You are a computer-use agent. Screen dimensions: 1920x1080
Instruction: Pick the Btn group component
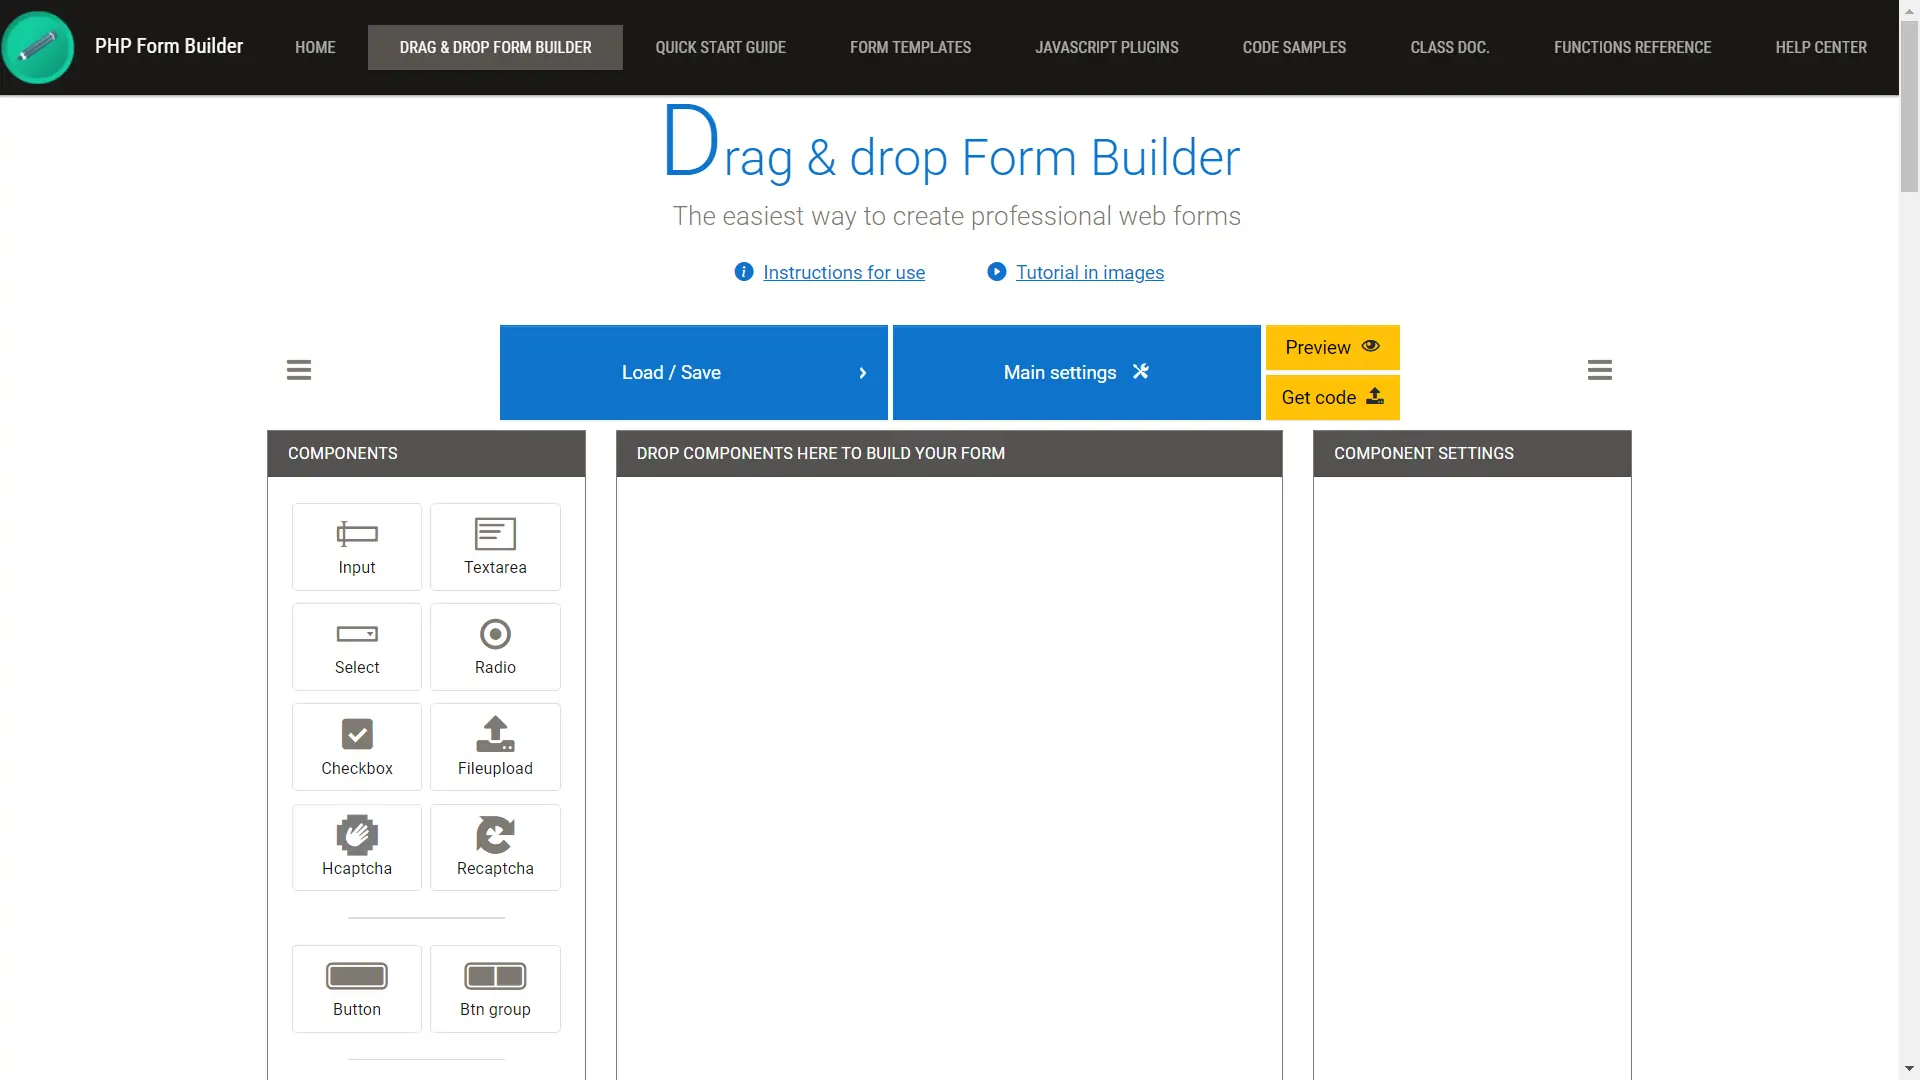click(x=495, y=988)
